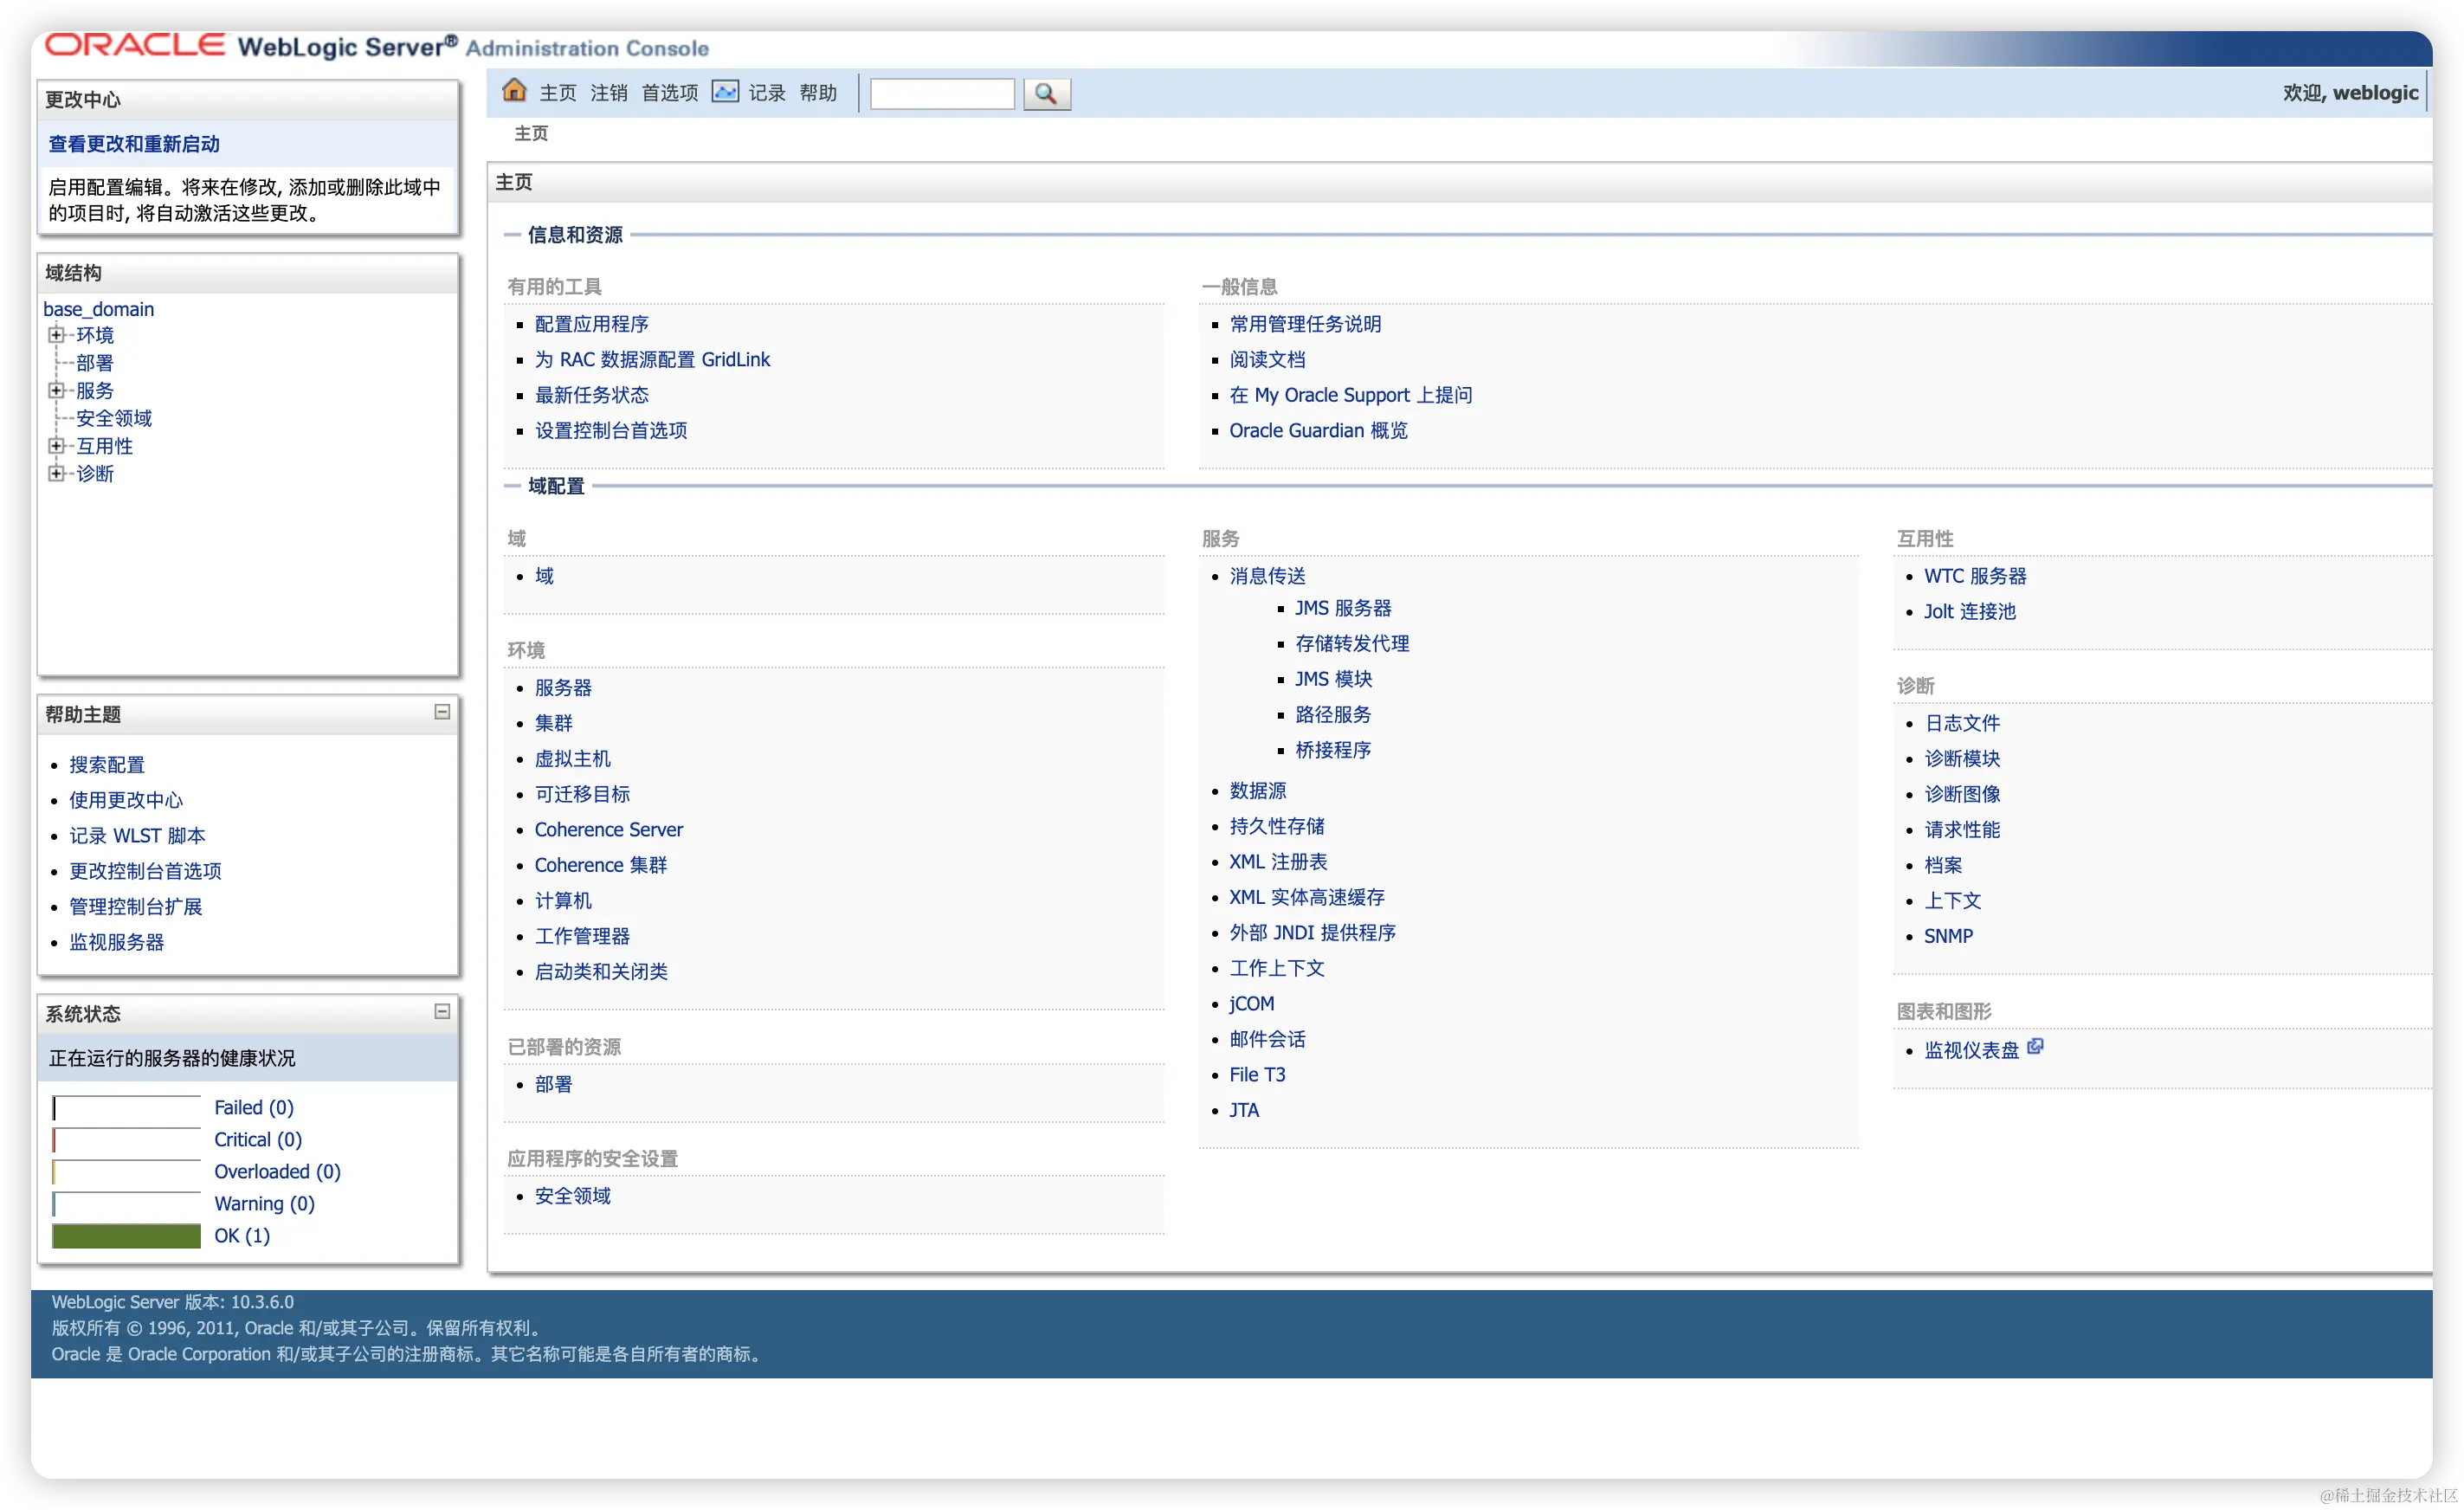Expand the 互用性 tree node

tap(57, 446)
